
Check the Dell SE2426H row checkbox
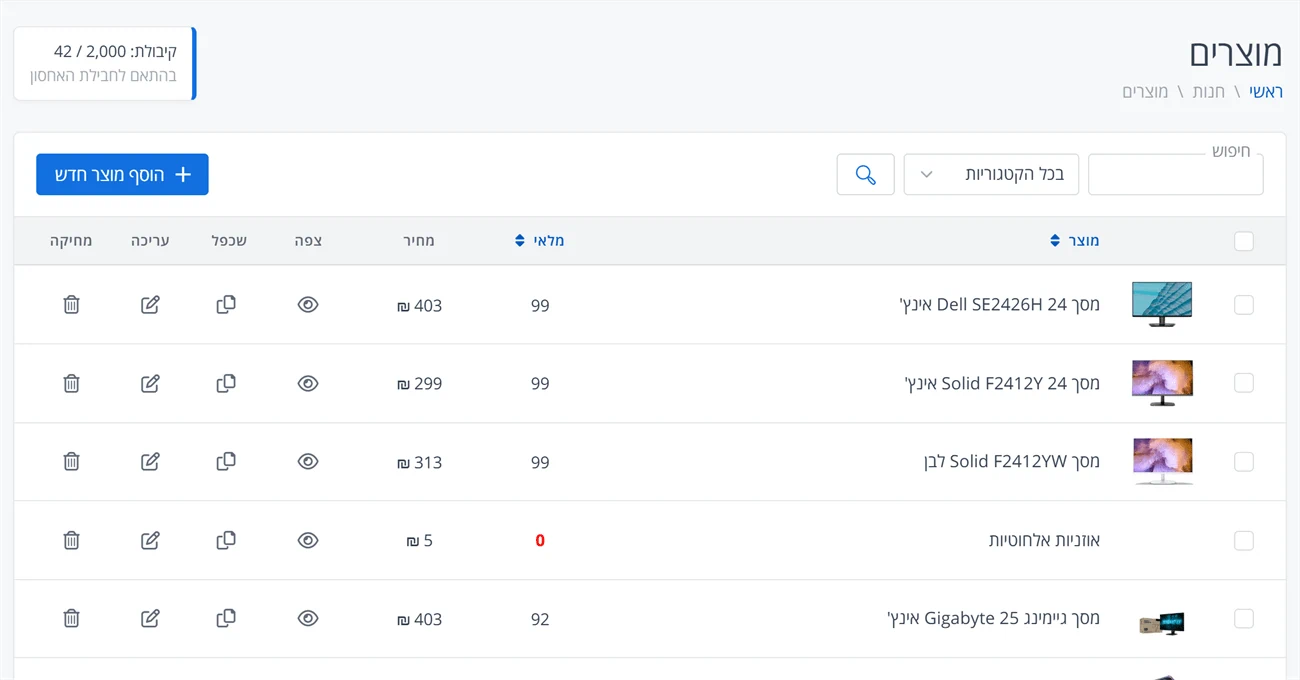pyautogui.click(x=1244, y=305)
